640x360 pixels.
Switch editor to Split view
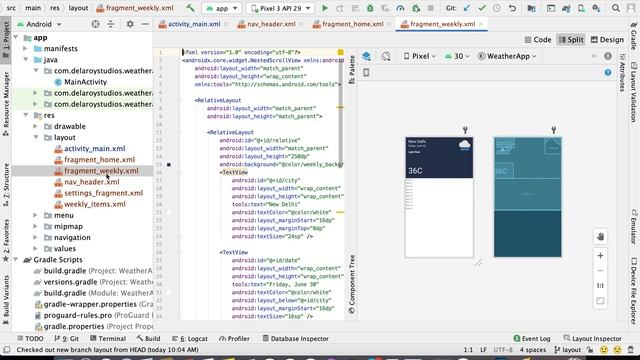point(571,40)
